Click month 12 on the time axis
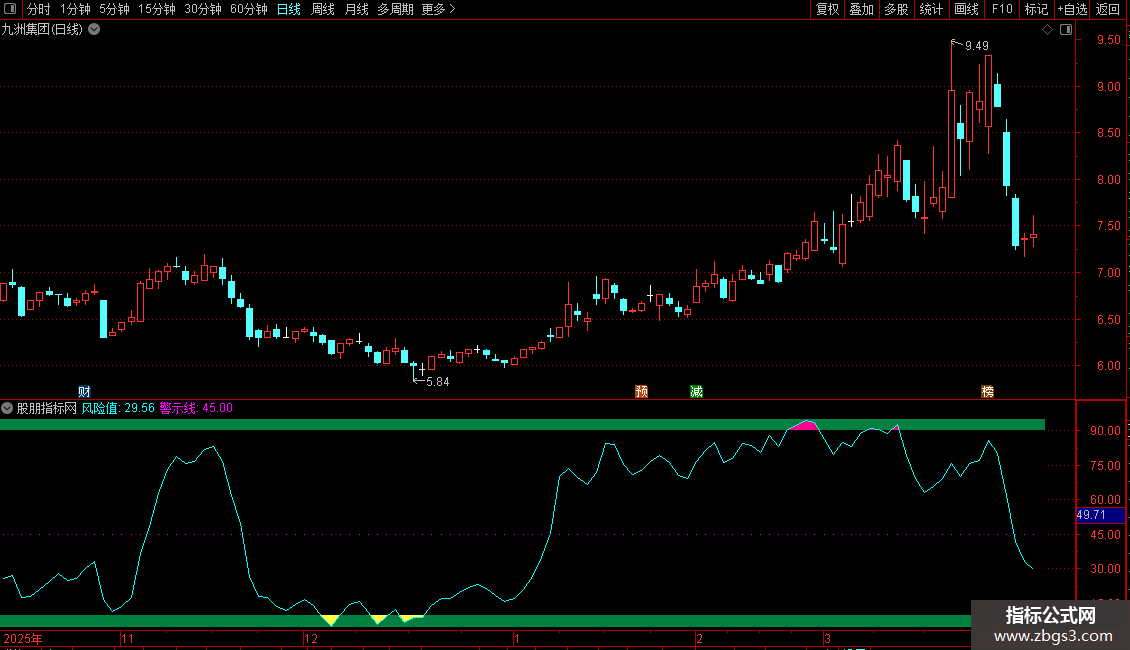This screenshot has height=650, width=1130. click(x=311, y=638)
